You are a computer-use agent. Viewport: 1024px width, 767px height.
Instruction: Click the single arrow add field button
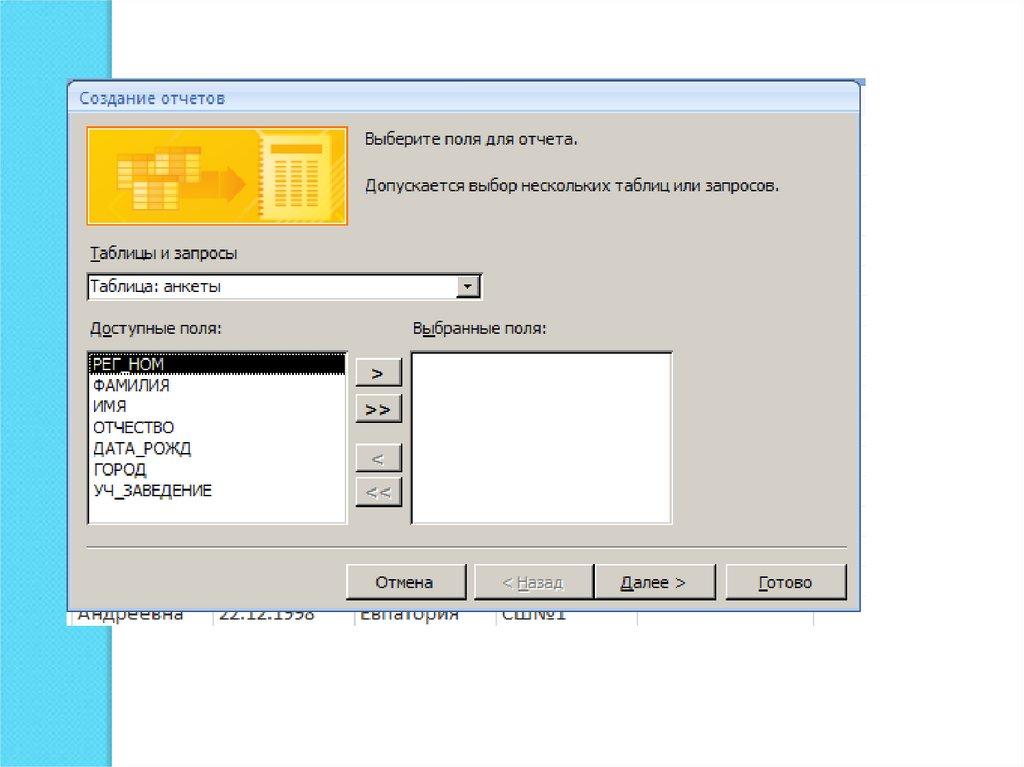pyautogui.click(x=378, y=373)
